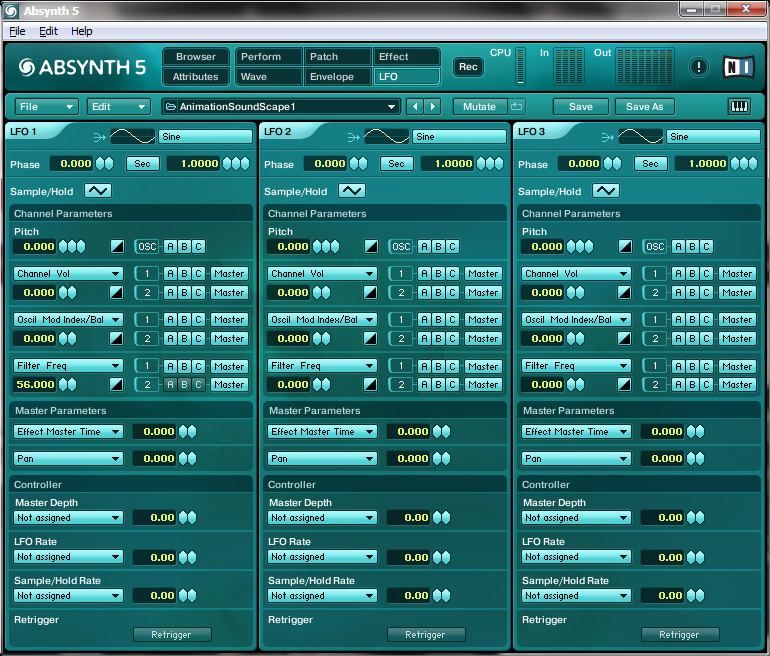Click LFO 3 sine waveform display
This screenshot has width=770, height=656.
point(641,137)
